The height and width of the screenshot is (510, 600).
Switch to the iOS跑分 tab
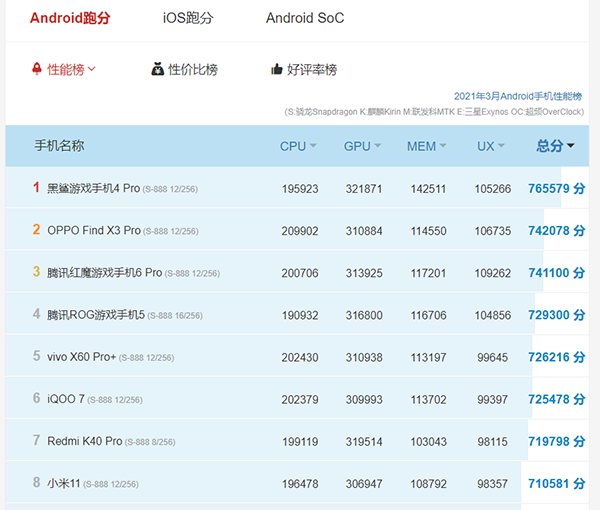pyautogui.click(x=188, y=18)
